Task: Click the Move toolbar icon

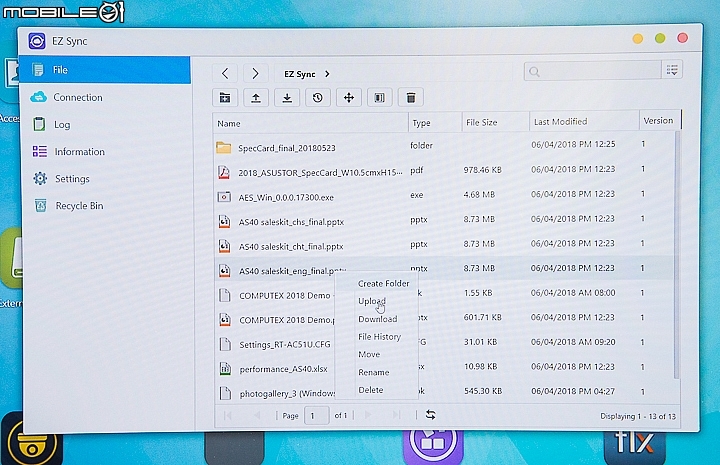Action: pos(349,97)
